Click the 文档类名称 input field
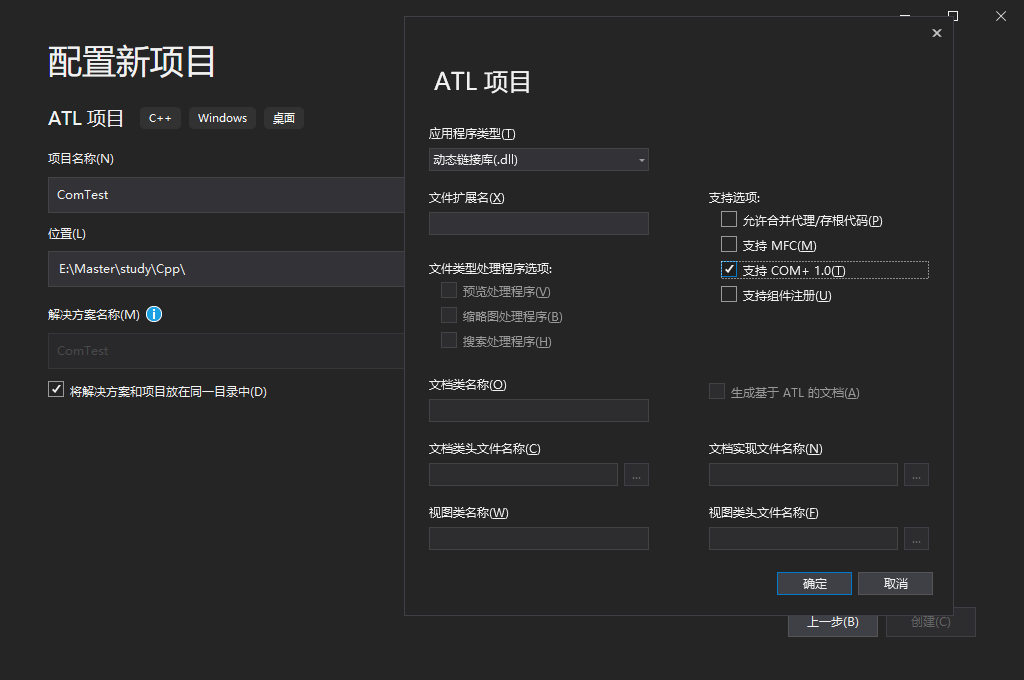The height and width of the screenshot is (680, 1024). click(x=539, y=411)
